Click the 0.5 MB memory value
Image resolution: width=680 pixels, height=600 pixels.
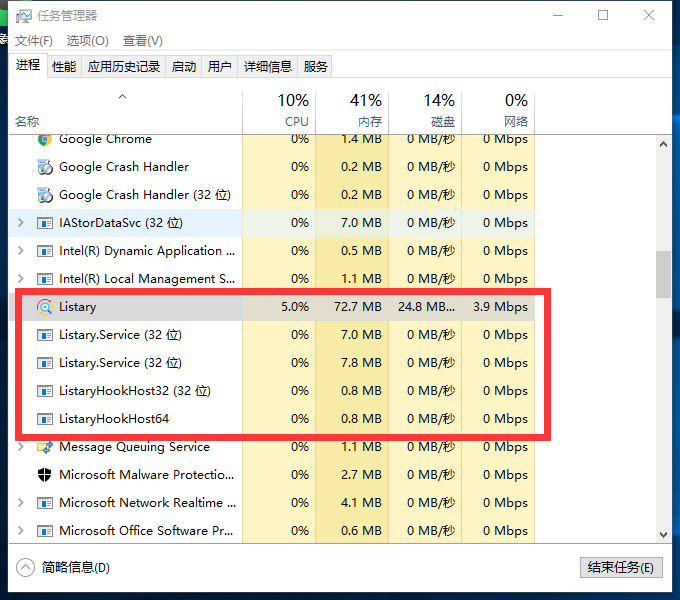[361, 251]
